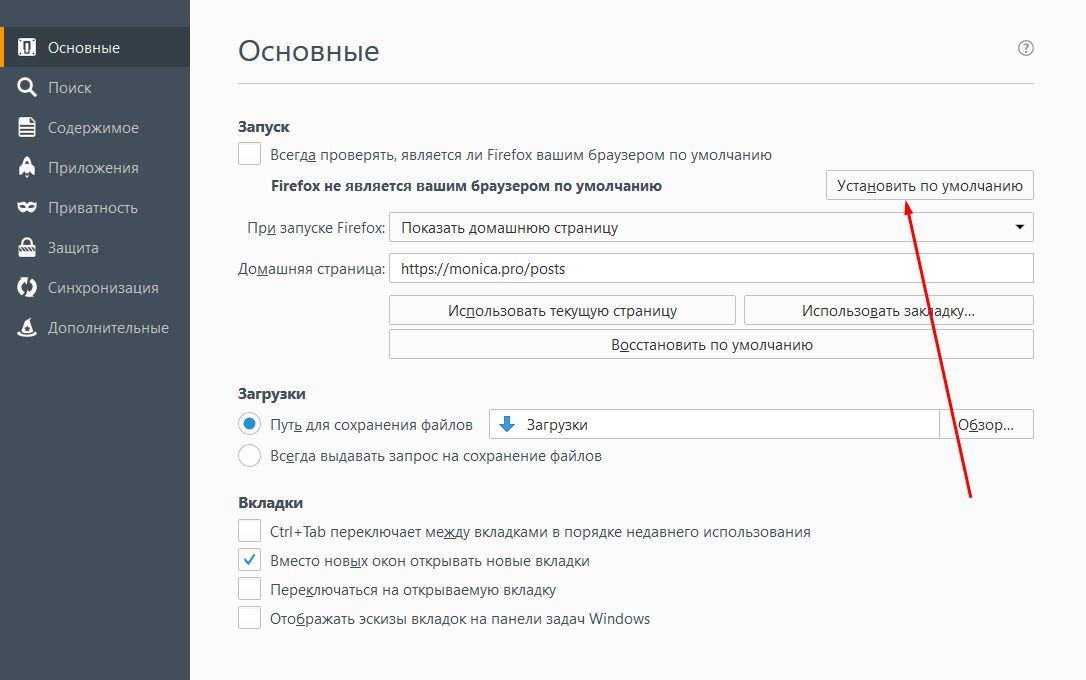
Task: Open the Синхронизация section
Action: click(x=95, y=287)
